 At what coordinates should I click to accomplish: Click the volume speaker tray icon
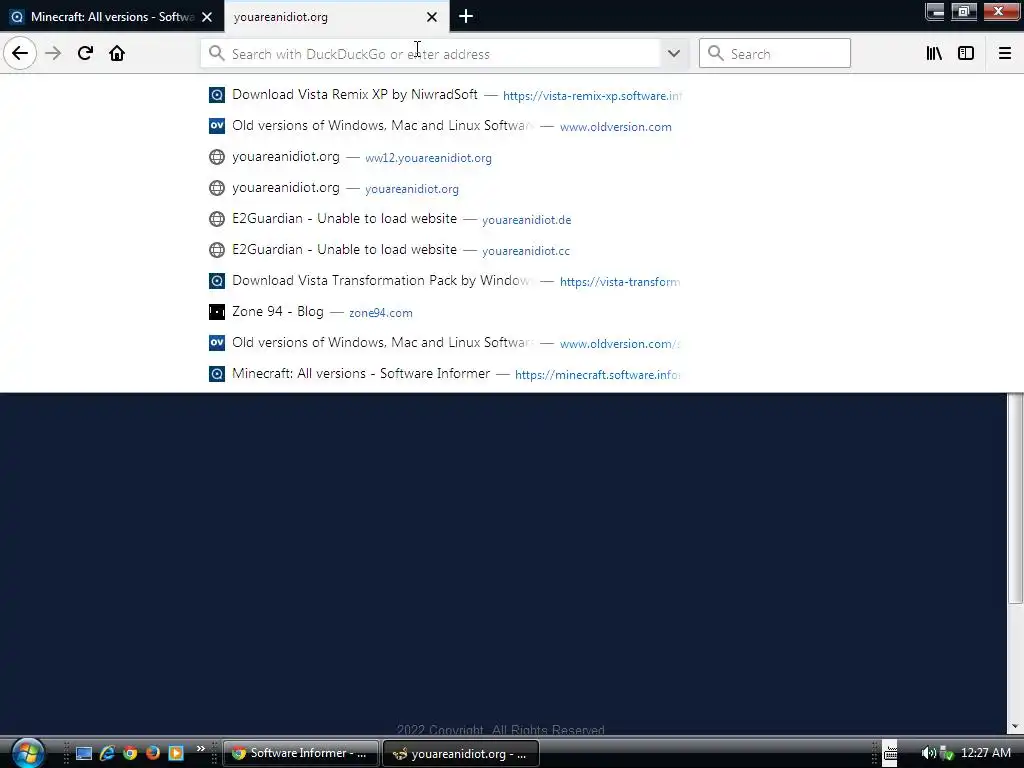coord(927,753)
